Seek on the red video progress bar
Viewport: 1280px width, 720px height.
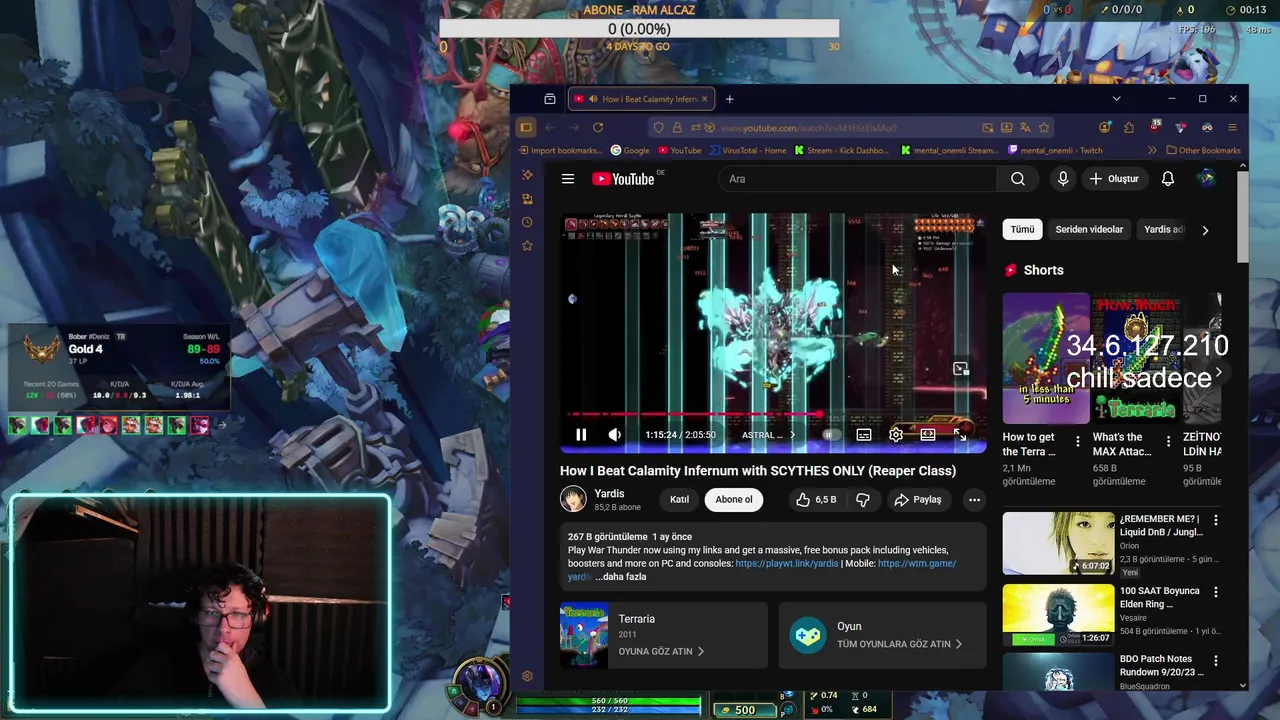pos(772,413)
